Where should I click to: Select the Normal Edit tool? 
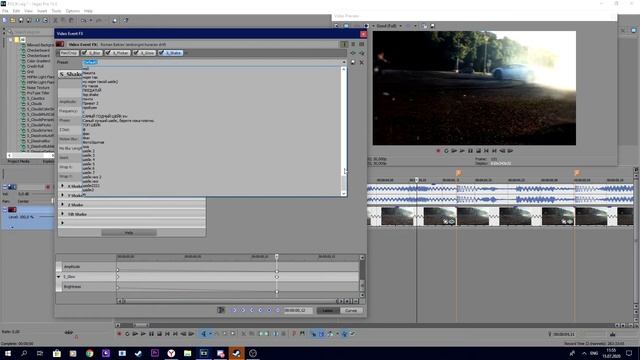(x=203, y=334)
